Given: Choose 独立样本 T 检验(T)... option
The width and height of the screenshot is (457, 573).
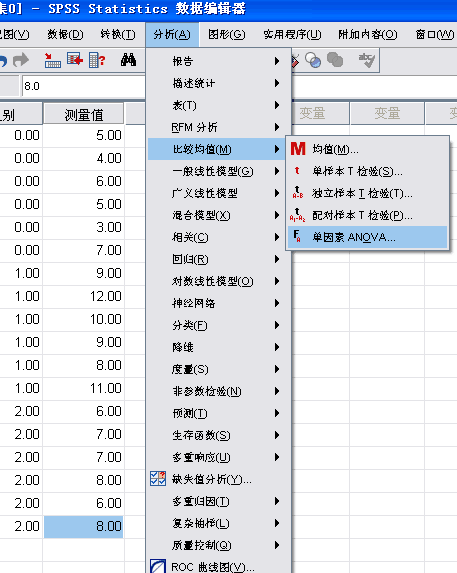Looking at the screenshot, I should [367, 193].
